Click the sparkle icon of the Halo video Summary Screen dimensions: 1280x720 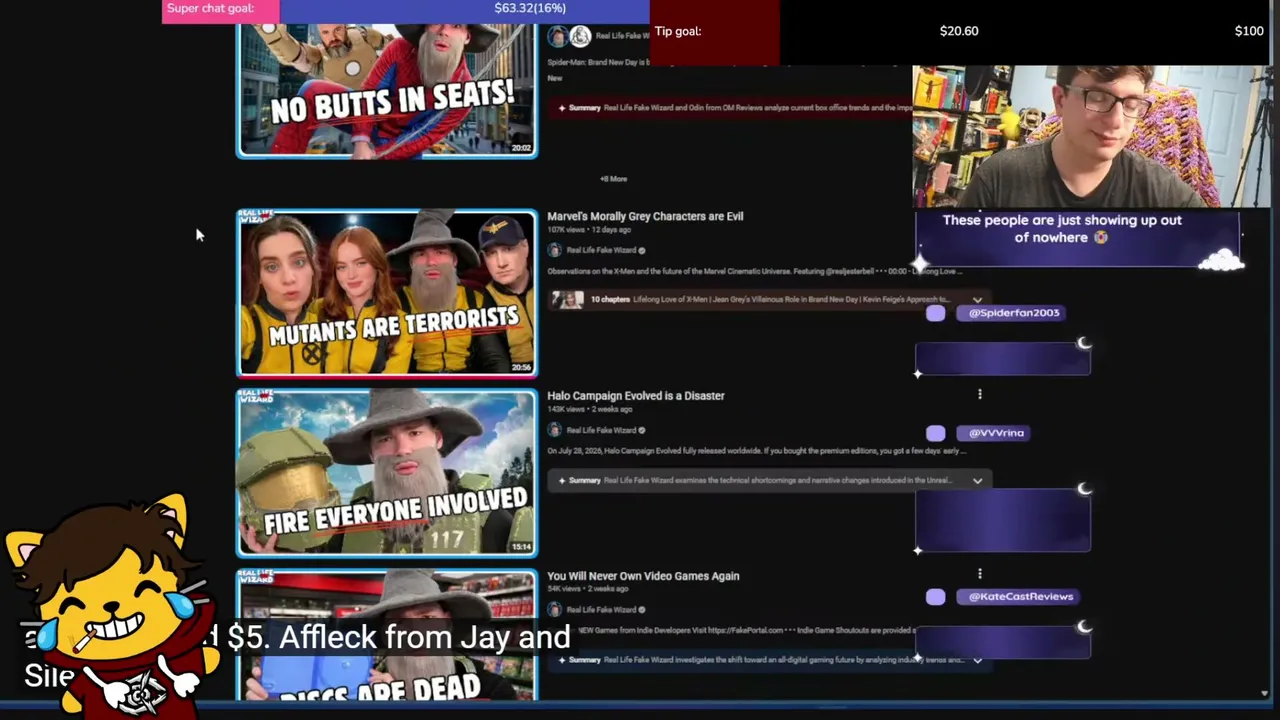[562, 480]
